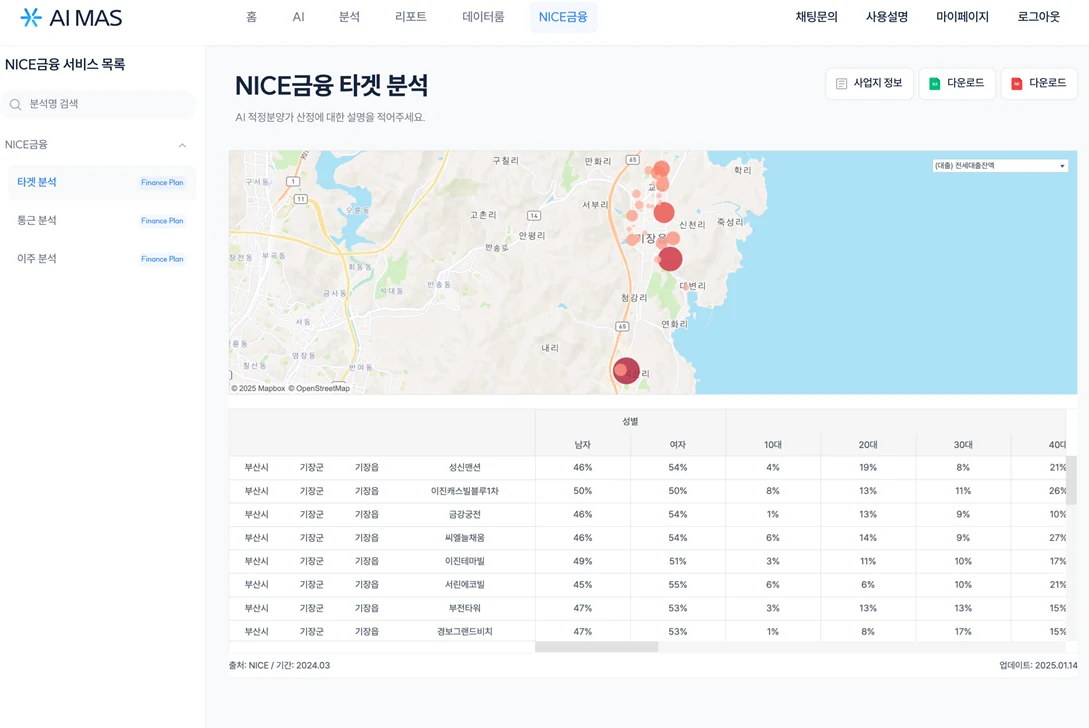
Task: Open the 리포트 menu item
Action: tap(410, 17)
